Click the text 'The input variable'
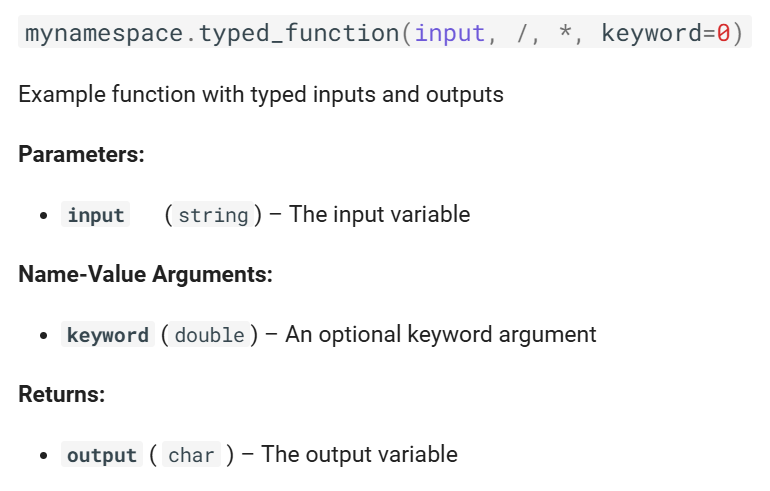The height and width of the screenshot is (491, 770). (x=380, y=214)
